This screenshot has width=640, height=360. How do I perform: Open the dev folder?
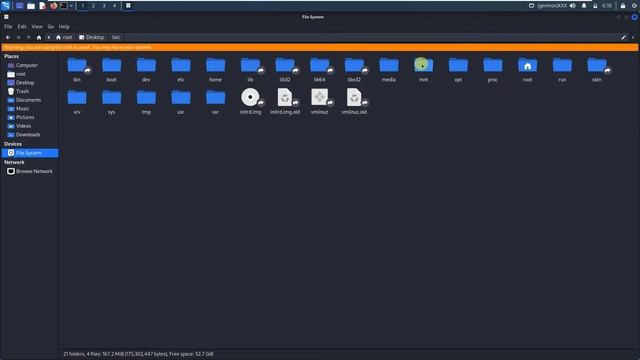(146, 65)
